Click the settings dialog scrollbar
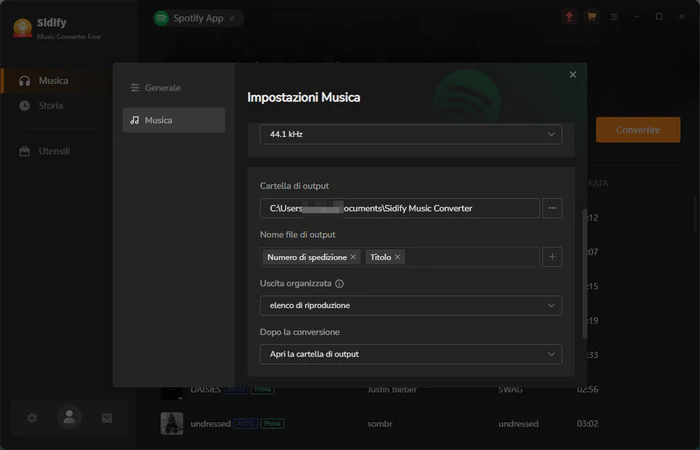 (584, 274)
